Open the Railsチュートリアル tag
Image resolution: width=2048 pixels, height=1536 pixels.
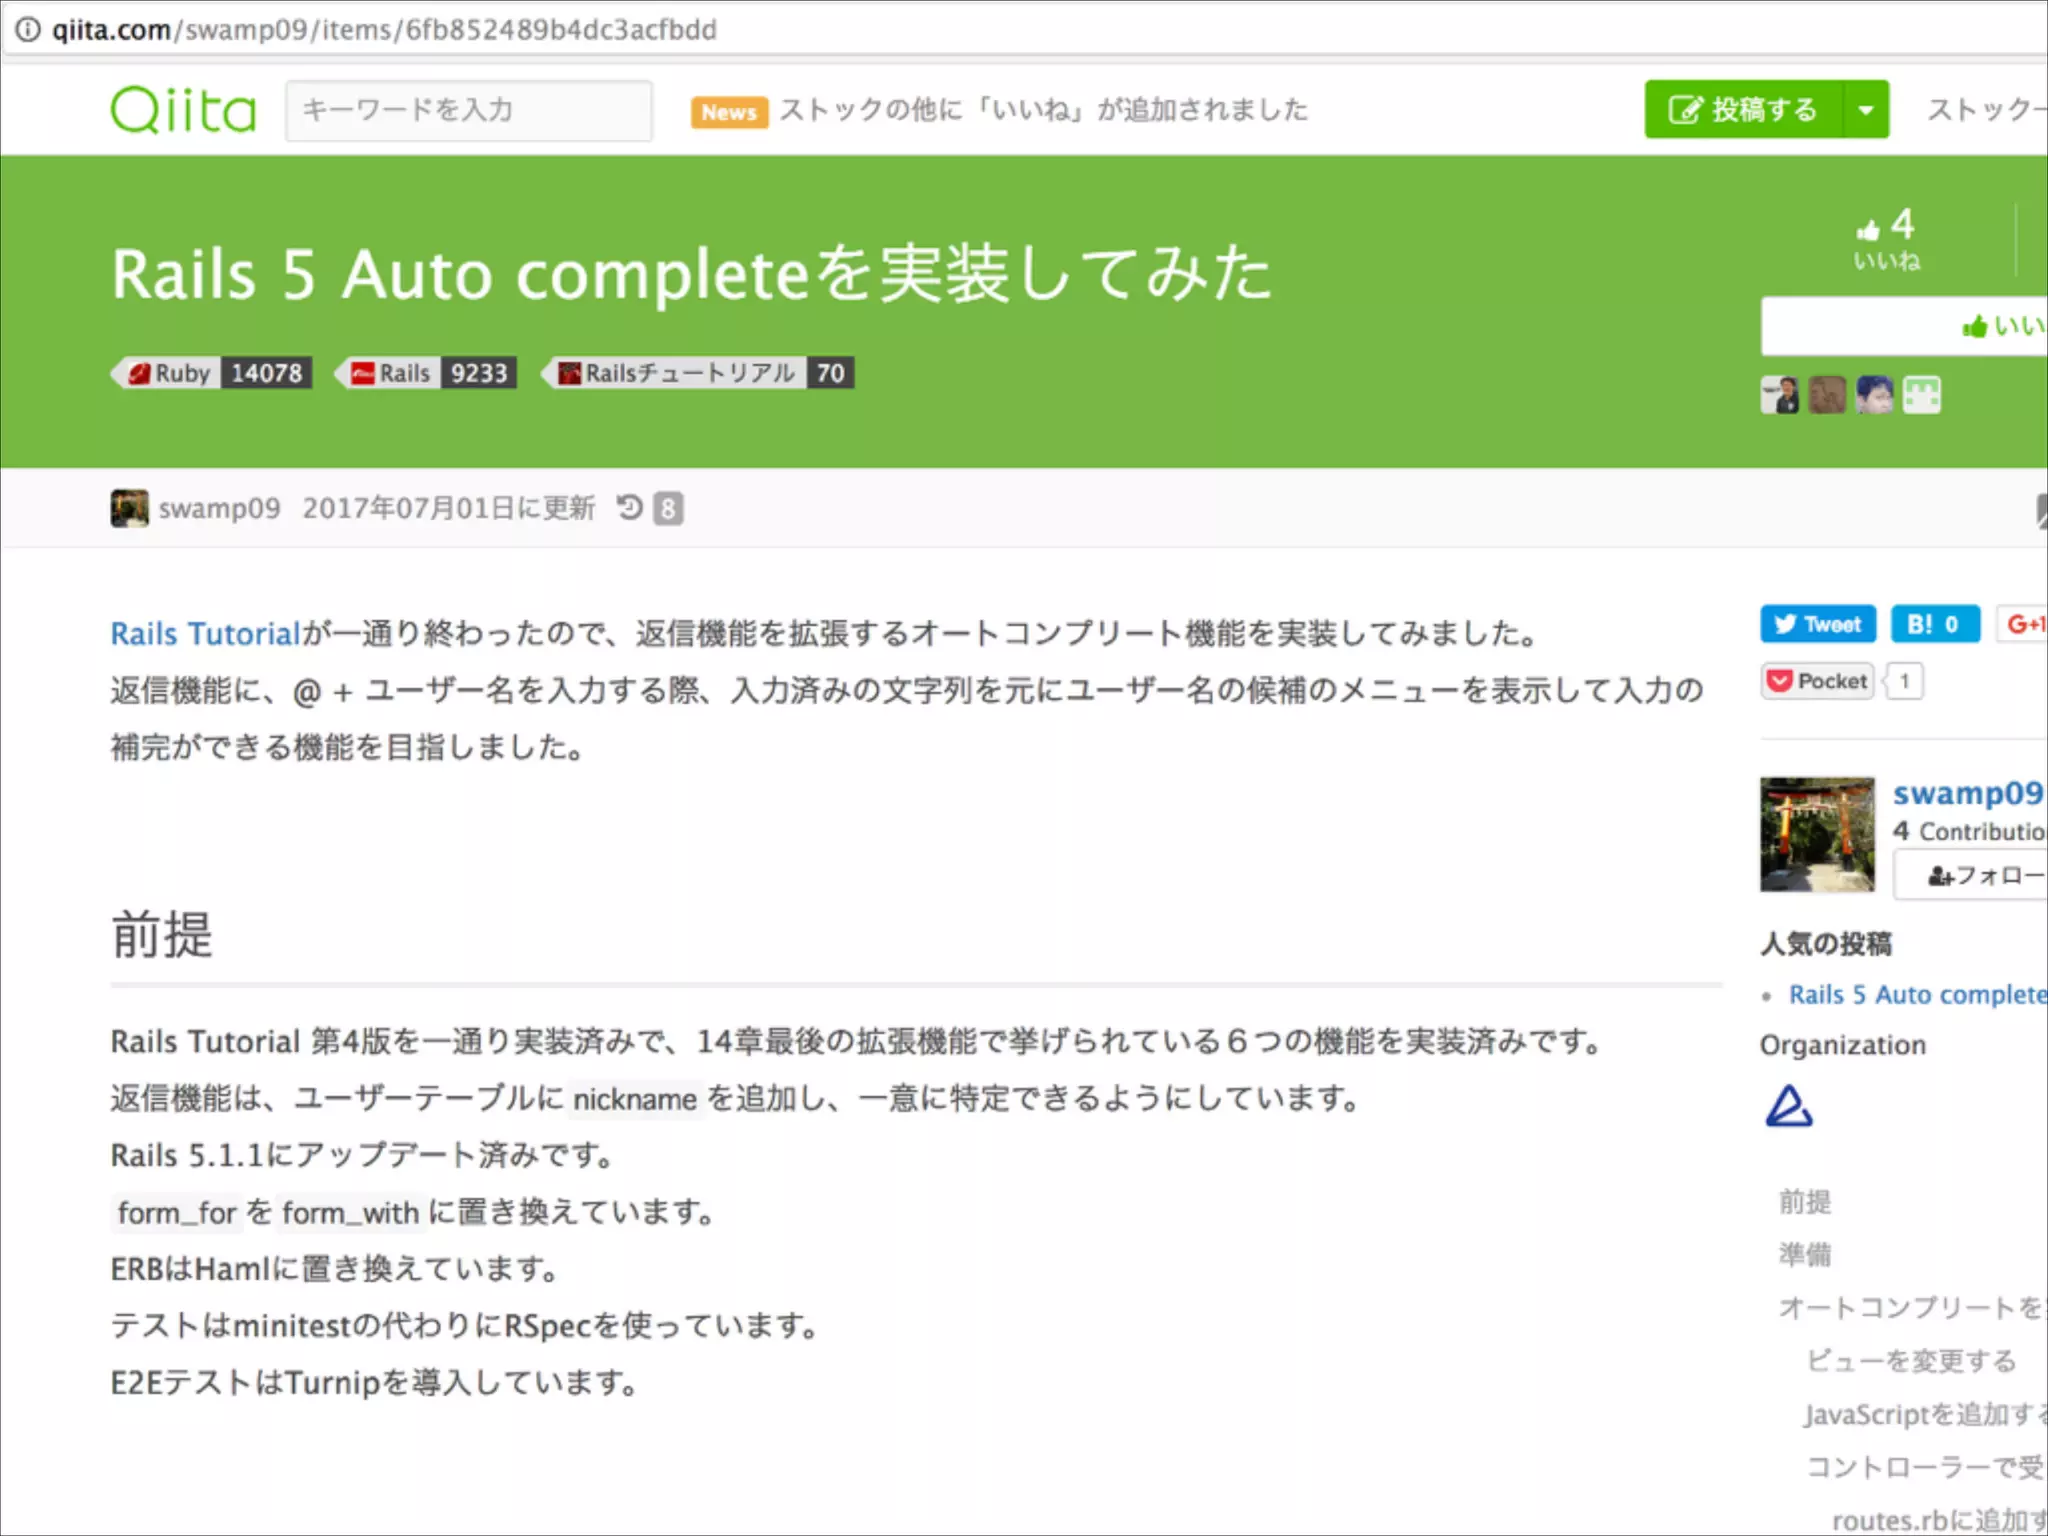coord(689,373)
